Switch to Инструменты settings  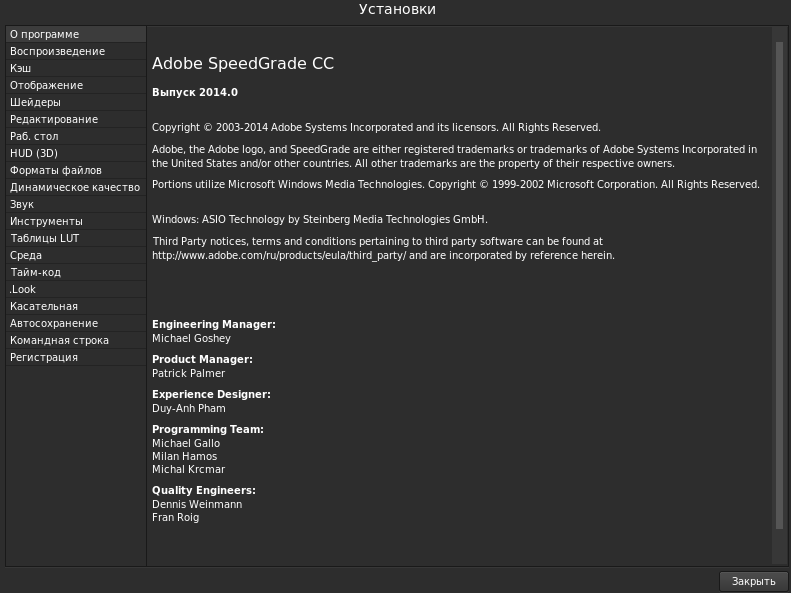(x=46, y=221)
